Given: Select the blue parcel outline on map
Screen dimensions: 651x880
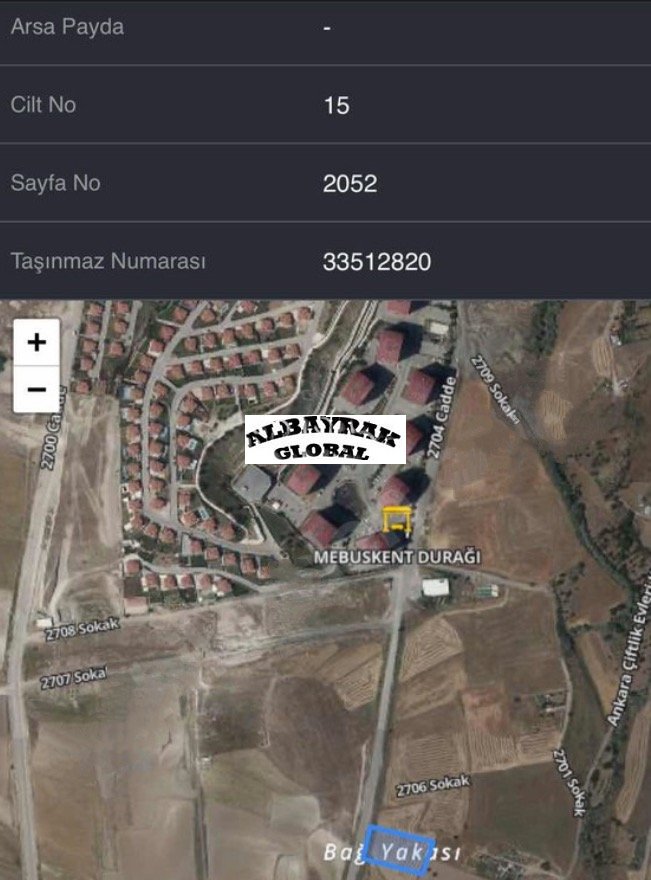Looking at the screenshot, I should [x=399, y=850].
